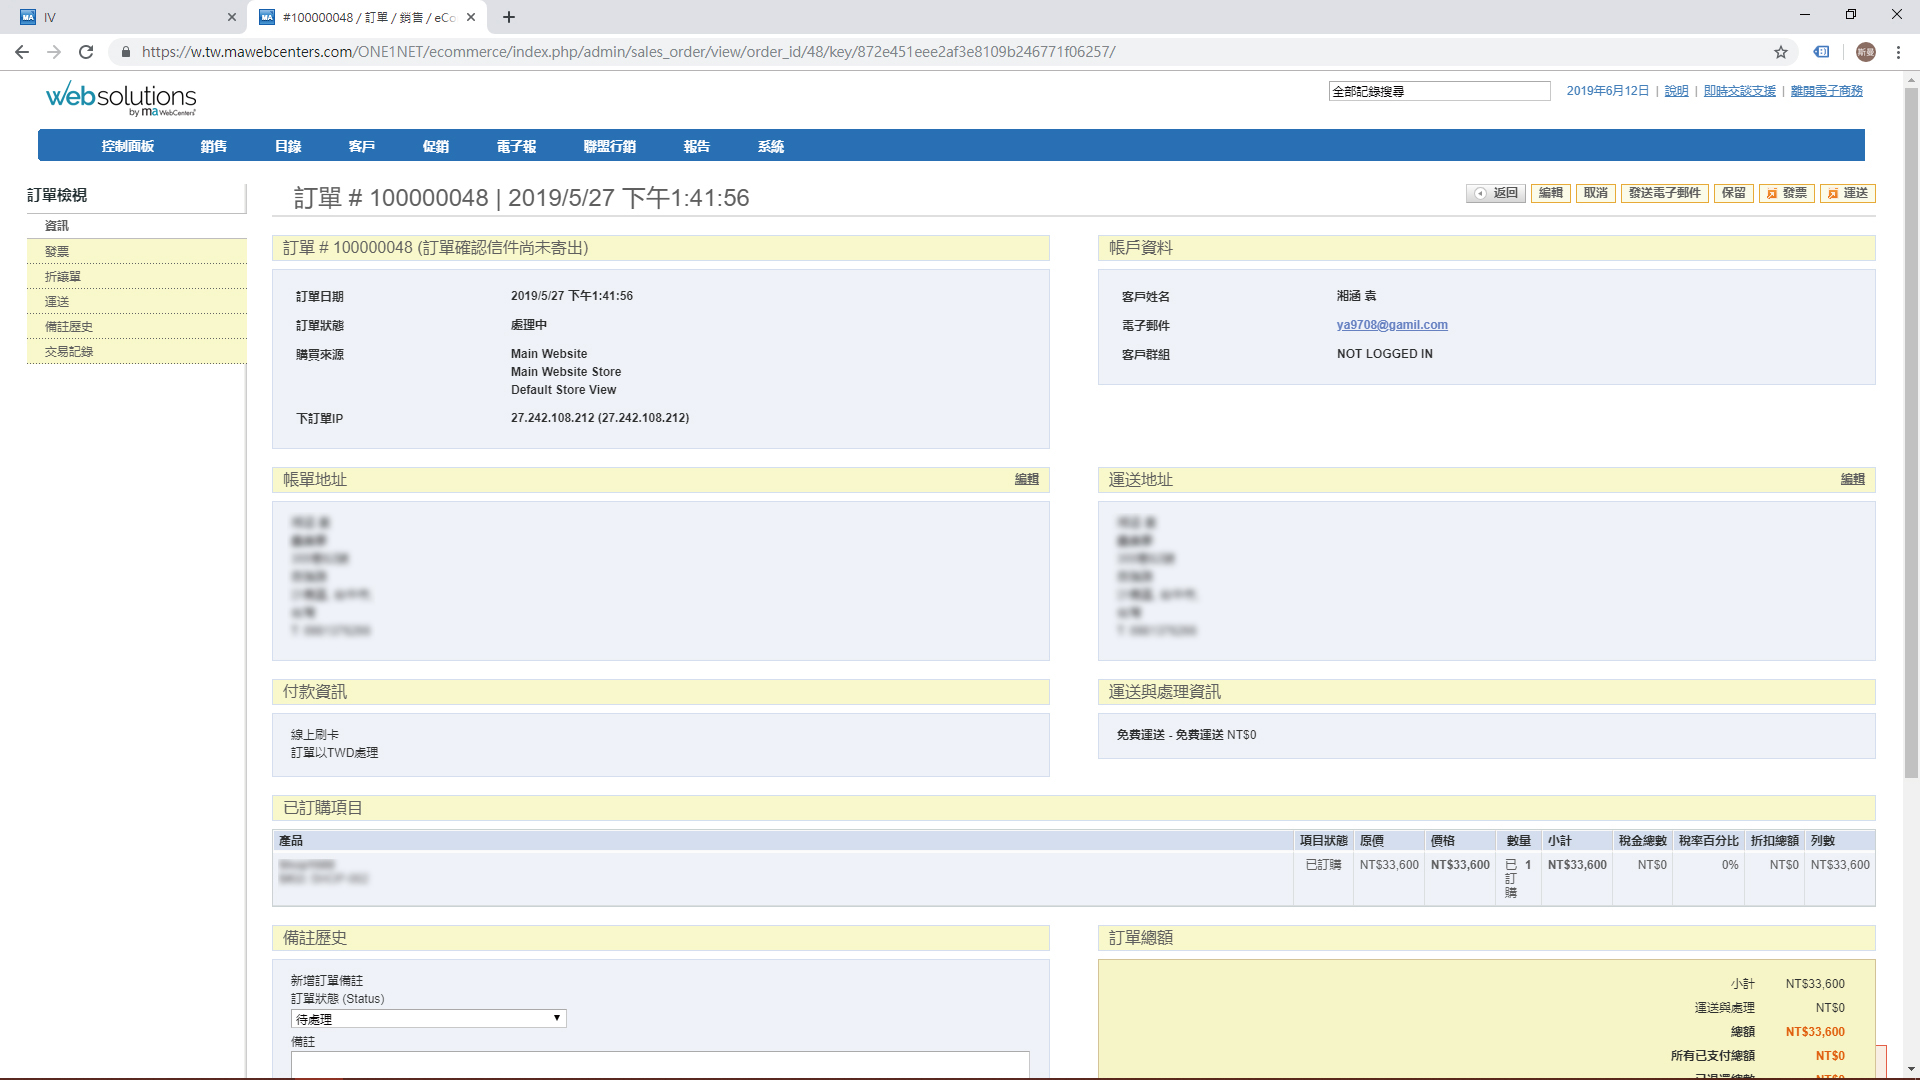1920x1080 pixels.
Task: Click the extension icon next to the star
Action: [1822, 52]
